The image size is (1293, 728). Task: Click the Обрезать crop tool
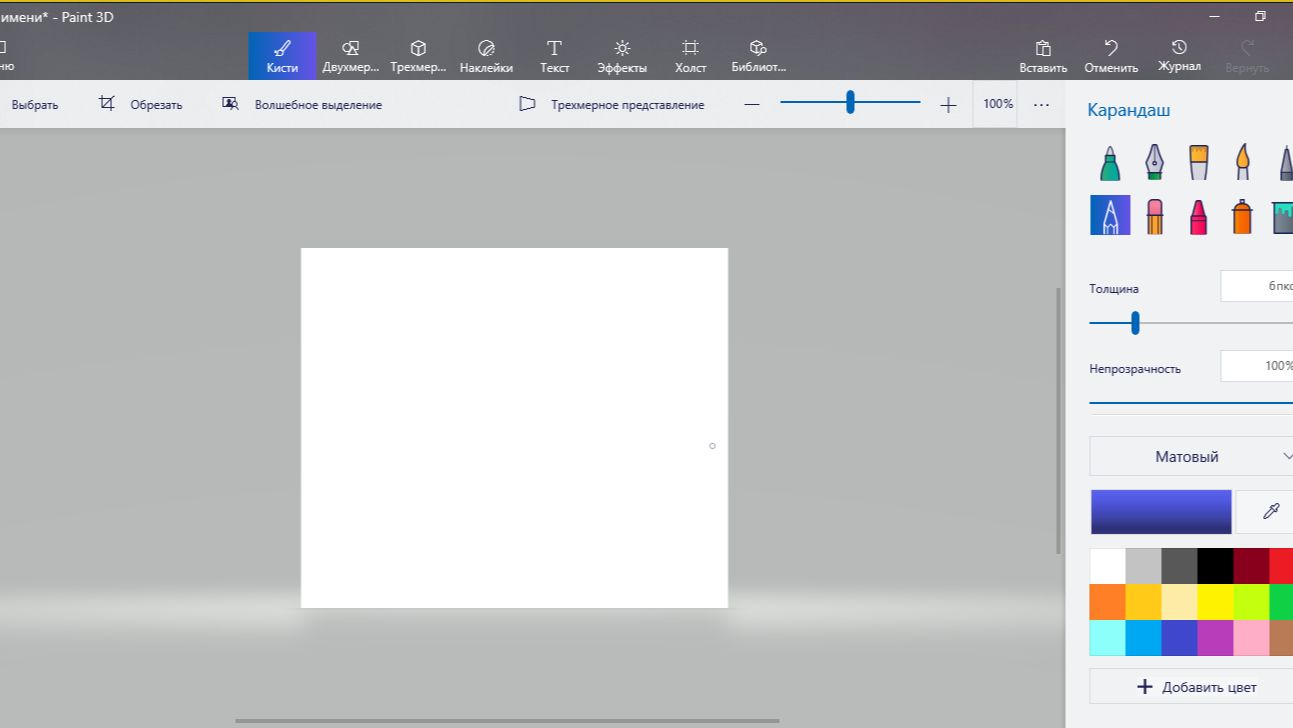140,104
